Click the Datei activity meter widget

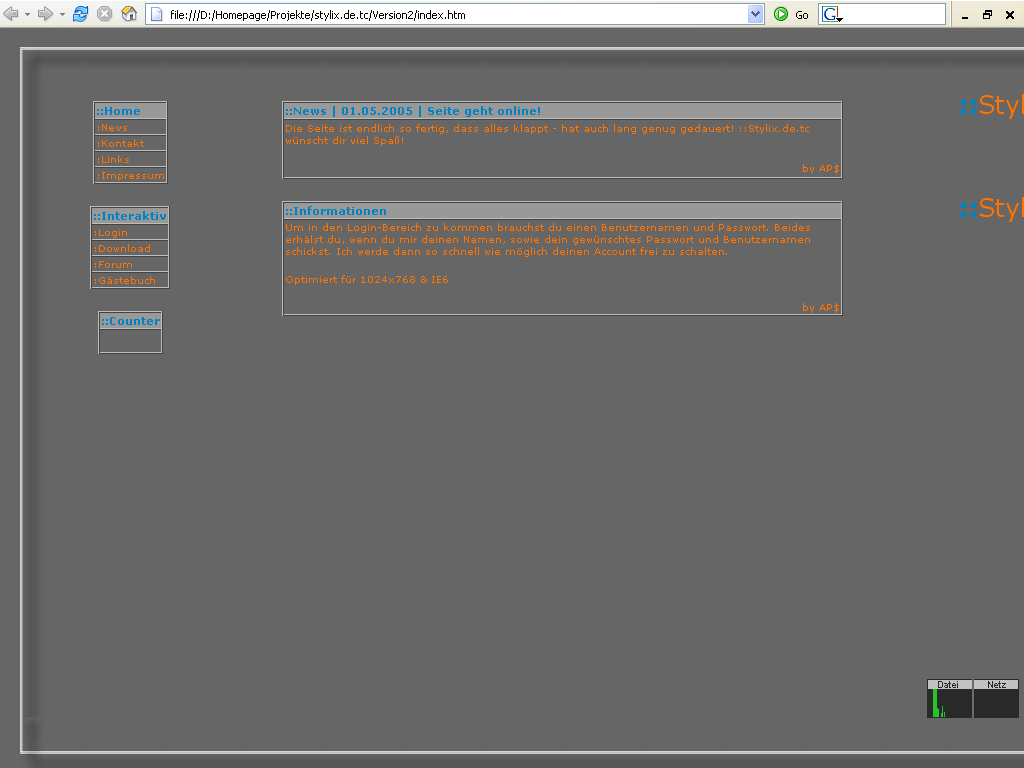[x=949, y=699]
